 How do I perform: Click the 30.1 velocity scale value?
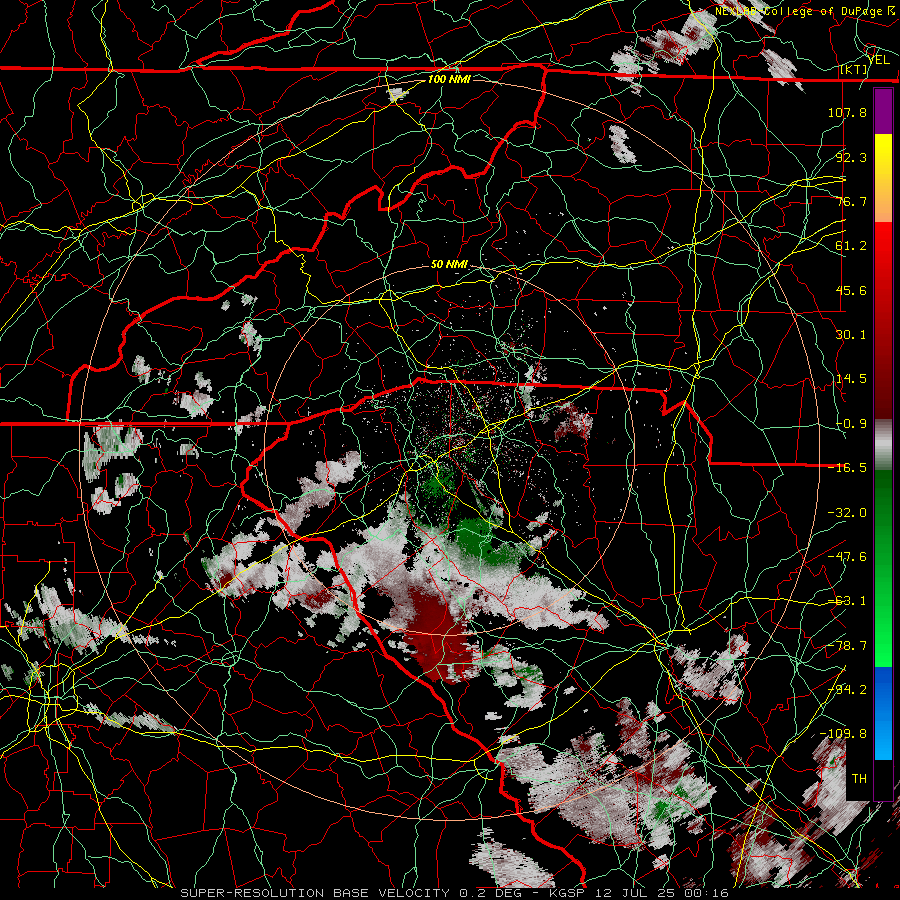pos(851,335)
